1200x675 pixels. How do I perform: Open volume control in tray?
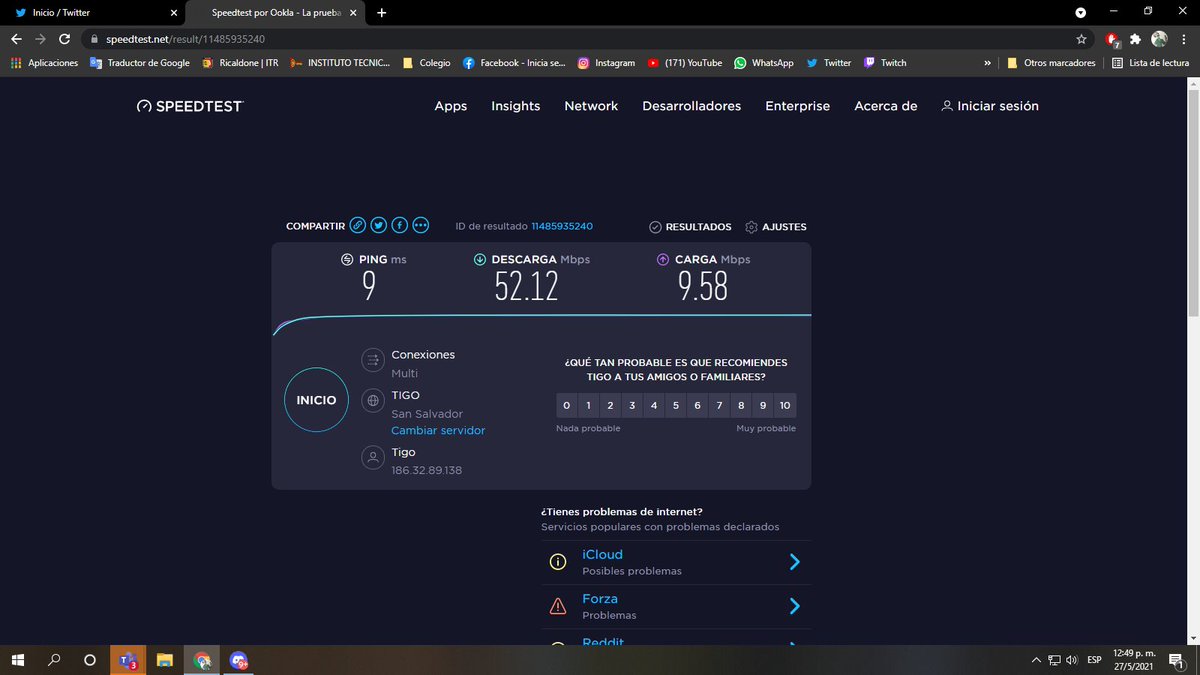[1071, 660]
